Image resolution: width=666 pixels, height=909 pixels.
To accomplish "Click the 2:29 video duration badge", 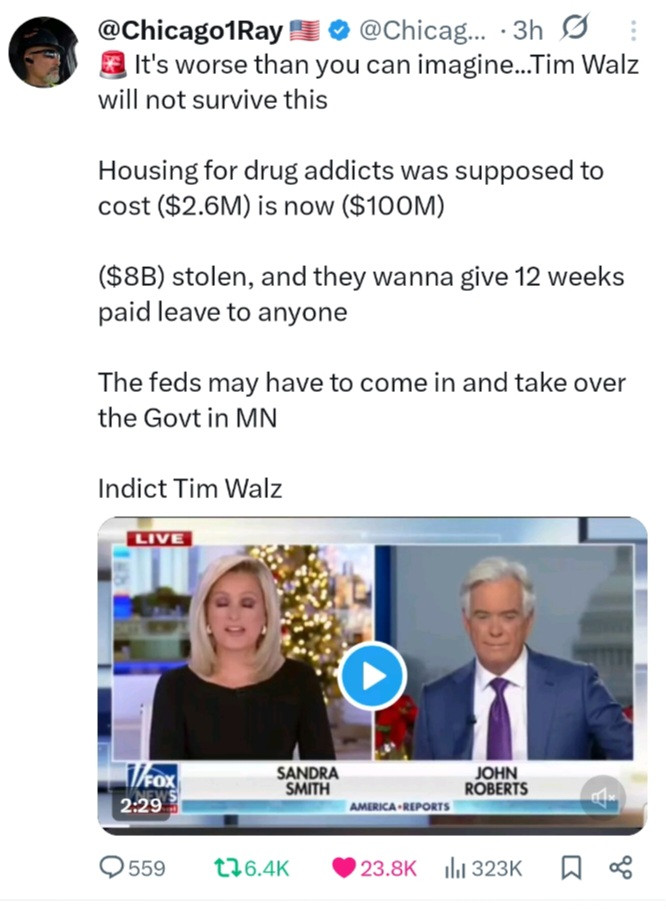I will pyautogui.click(x=141, y=805).
